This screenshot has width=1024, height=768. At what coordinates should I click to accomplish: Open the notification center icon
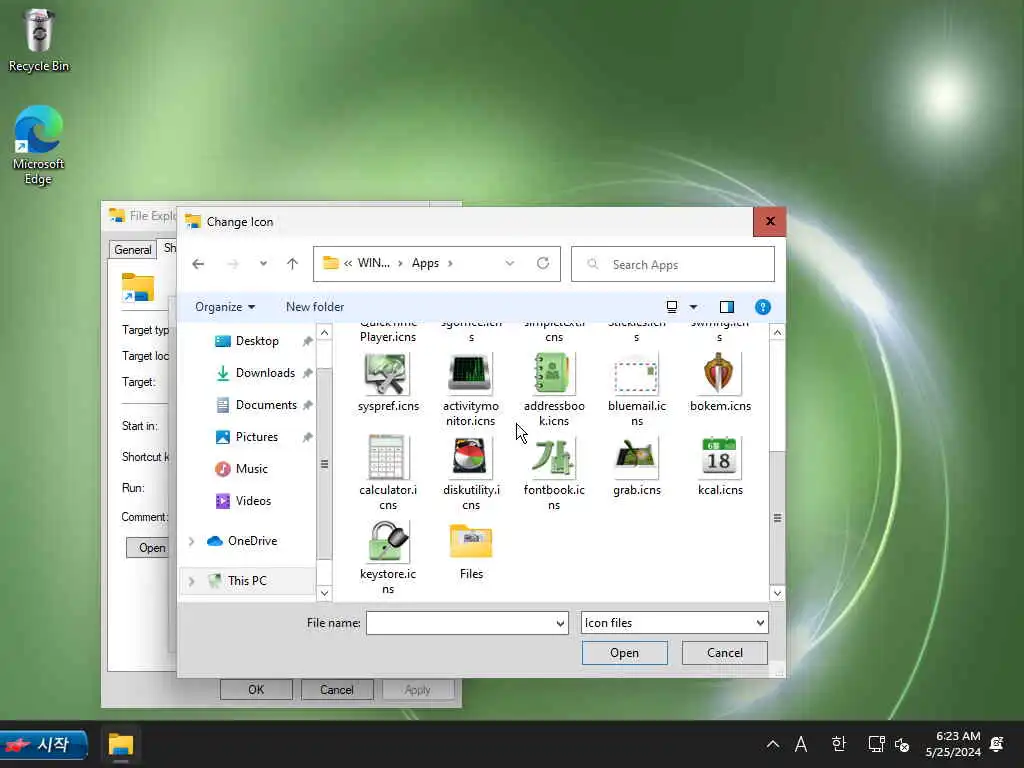[997, 744]
